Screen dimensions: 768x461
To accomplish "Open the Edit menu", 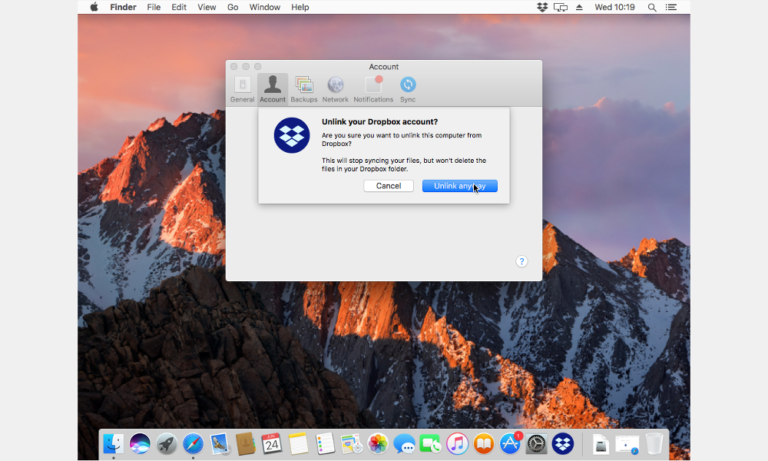I will click(x=179, y=7).
